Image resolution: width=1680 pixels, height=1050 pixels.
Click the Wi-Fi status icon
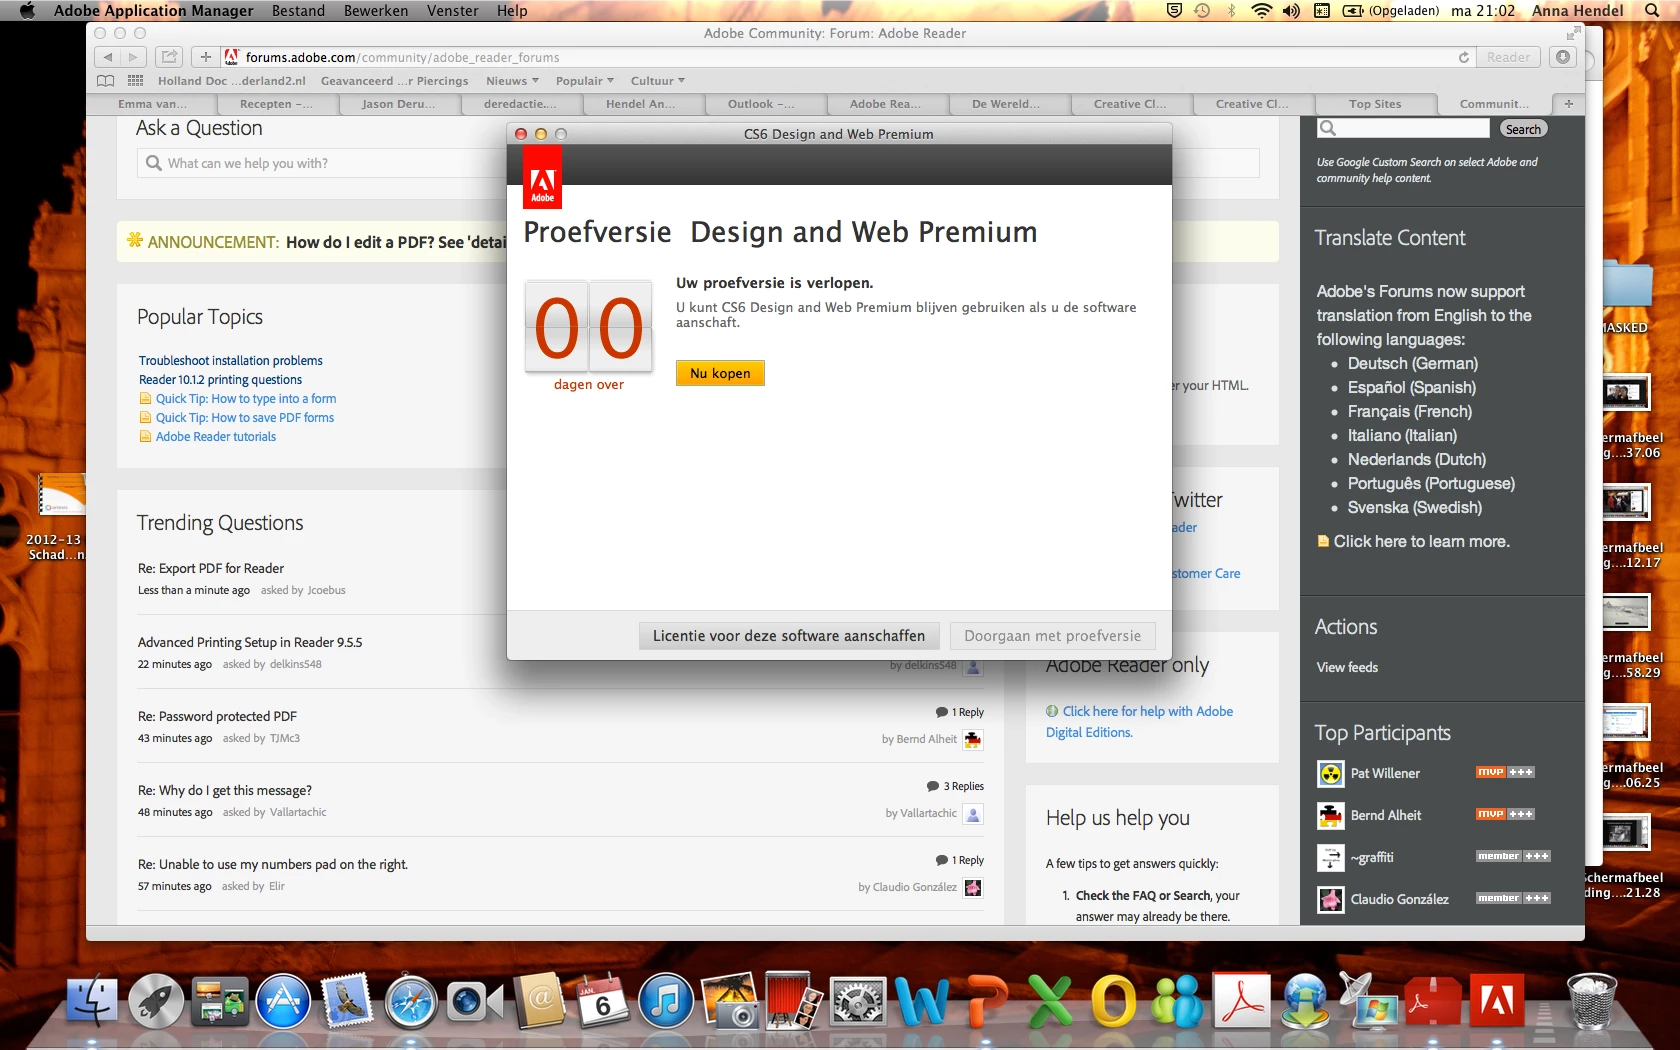(x=1261, y=11)
